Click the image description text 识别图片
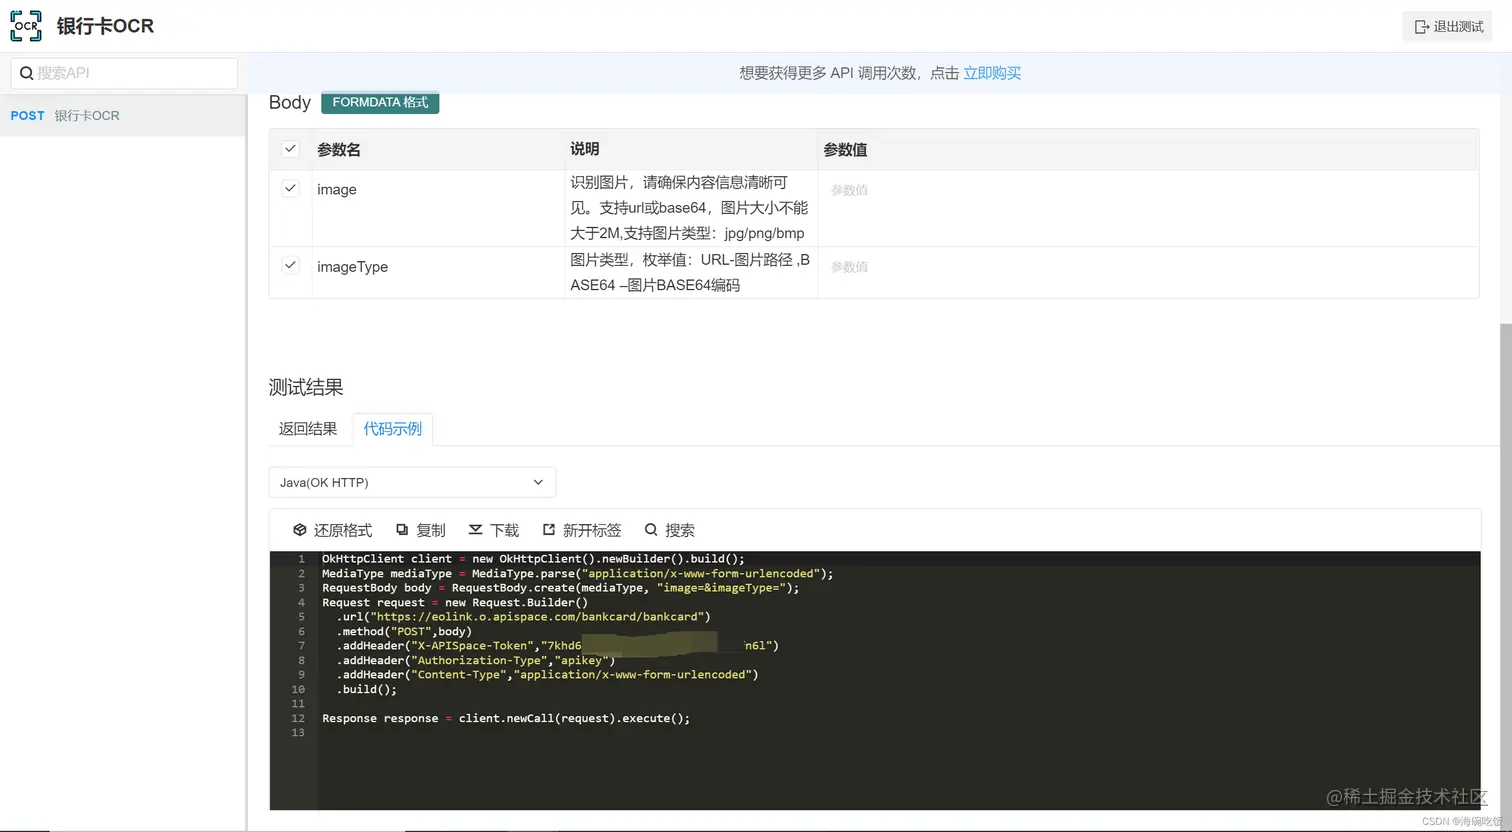 689,208
